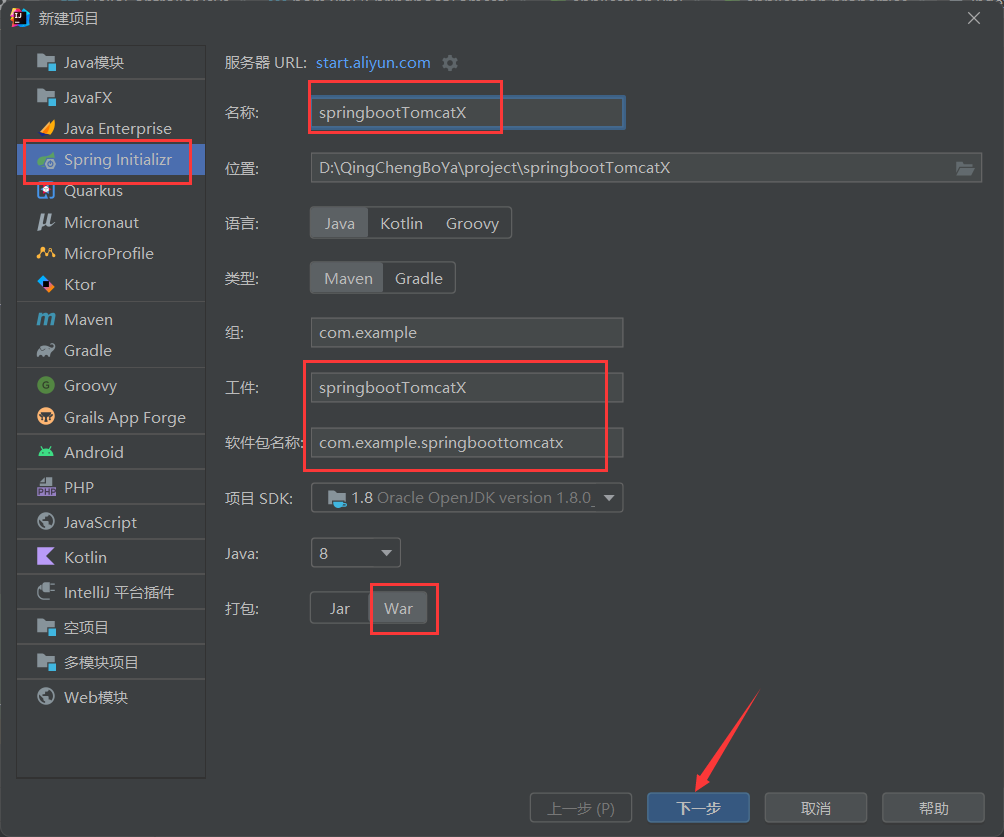
Task: Click the JavaScript globe icon
Action: (x=46, y=522)
